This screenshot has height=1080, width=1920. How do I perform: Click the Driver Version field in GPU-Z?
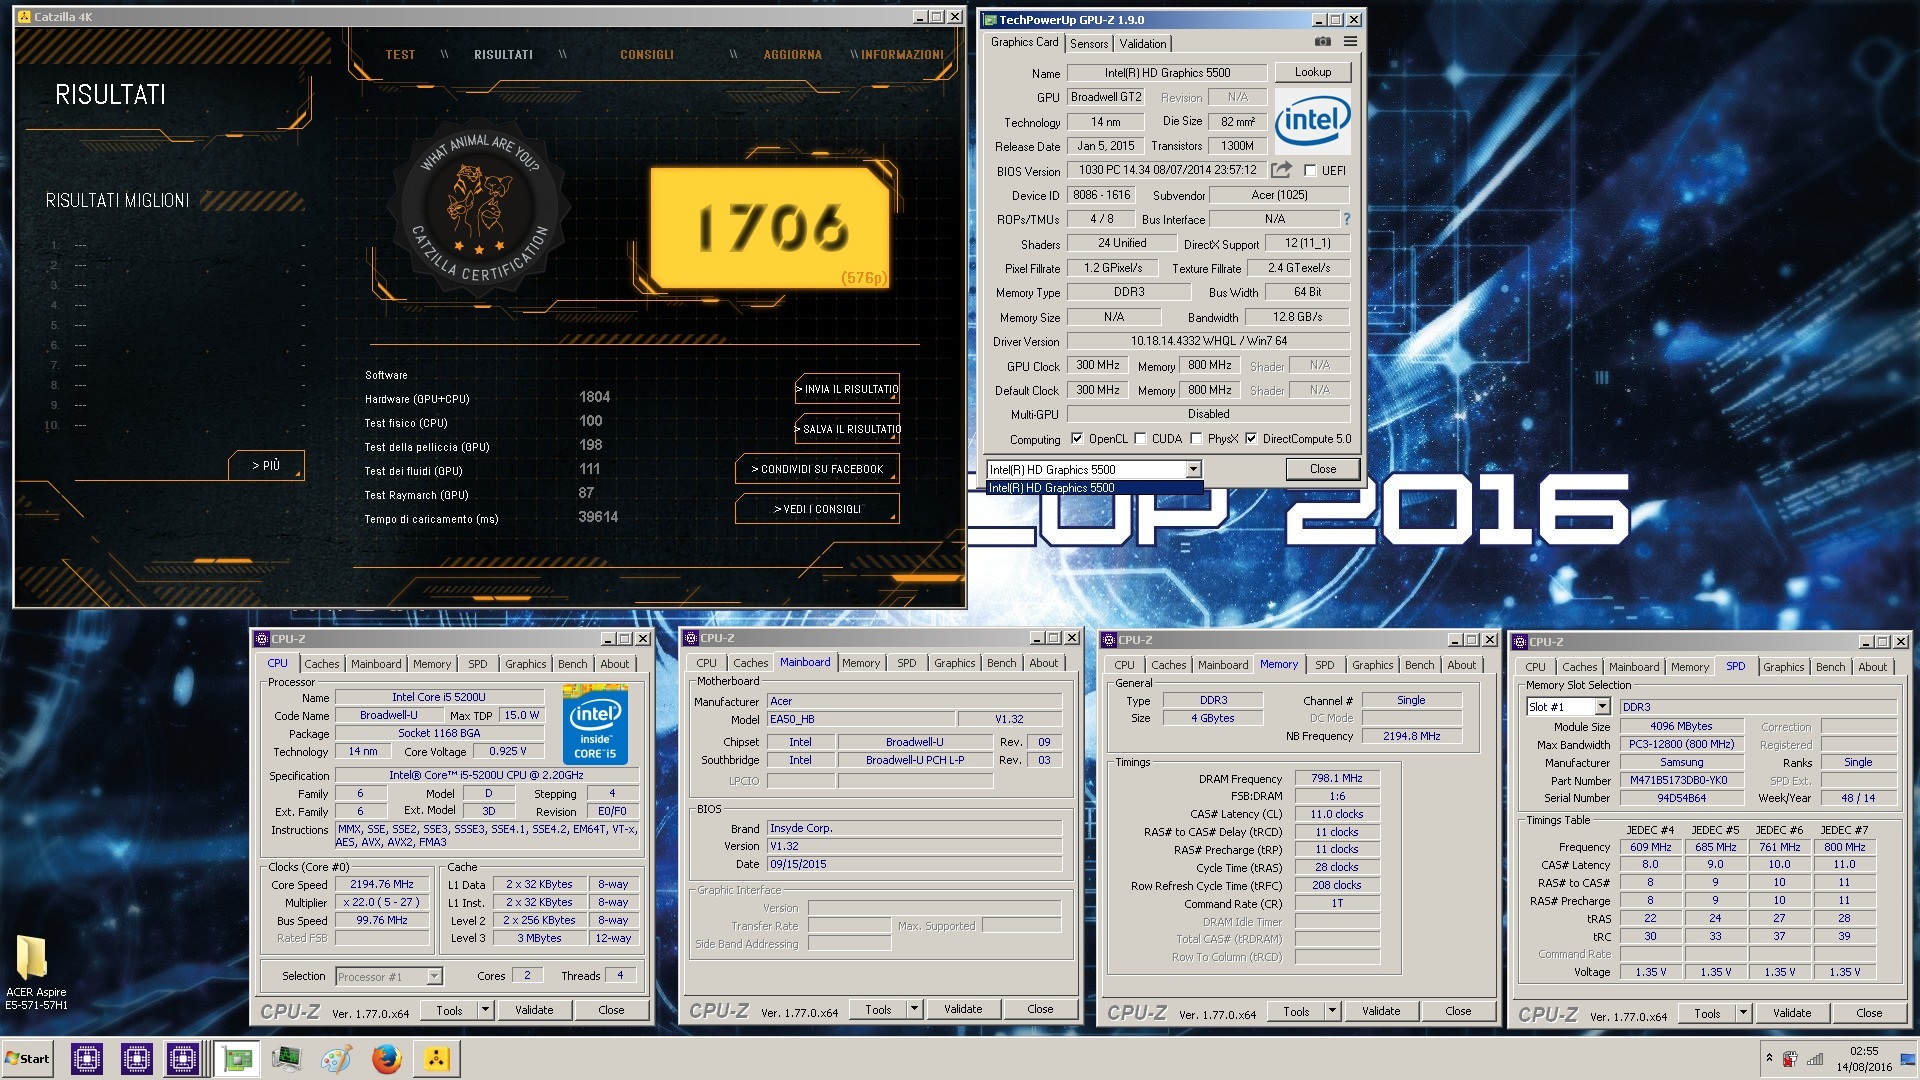click(1208, 341)
